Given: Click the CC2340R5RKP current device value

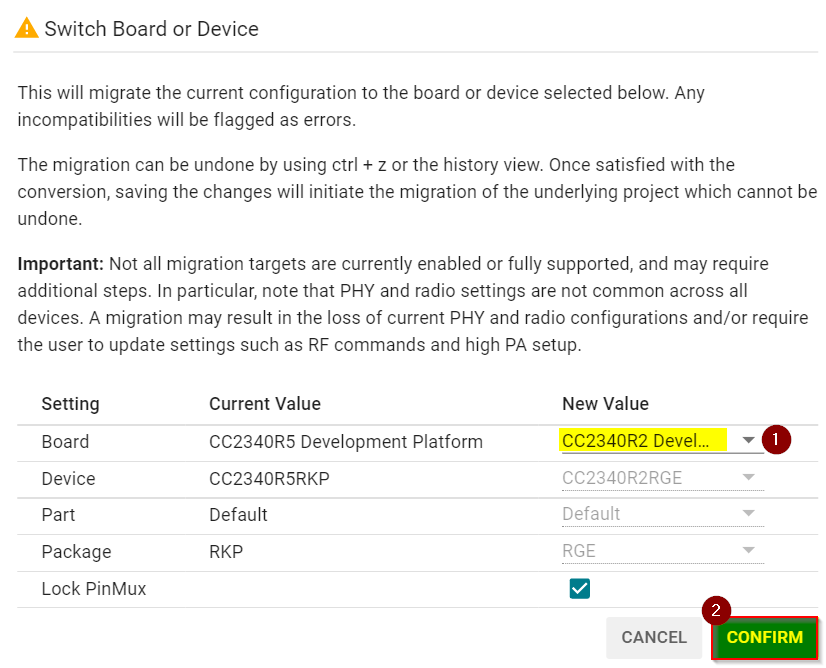Looking at the screenshot, I should click(x=269, y=478).
